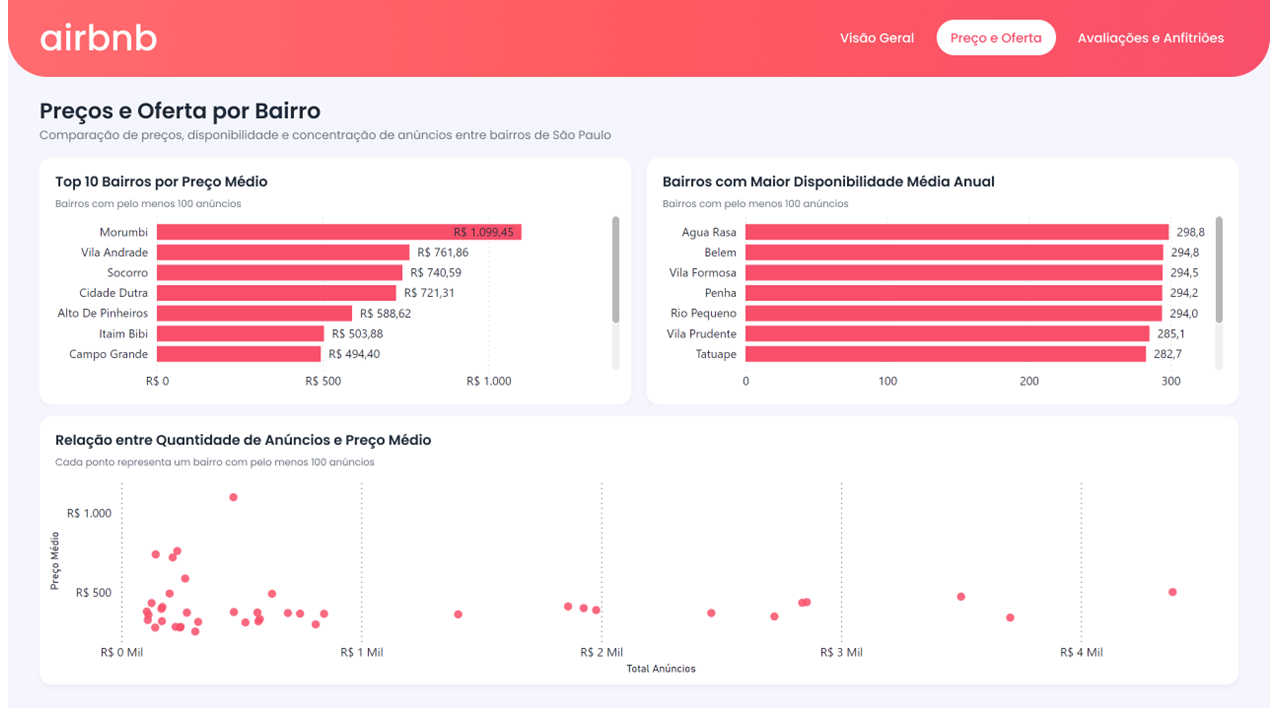Switch to Avaliações e Anfitriões tab
Viewport: 1280px width, 720px height.
[x=1150, y=38]
